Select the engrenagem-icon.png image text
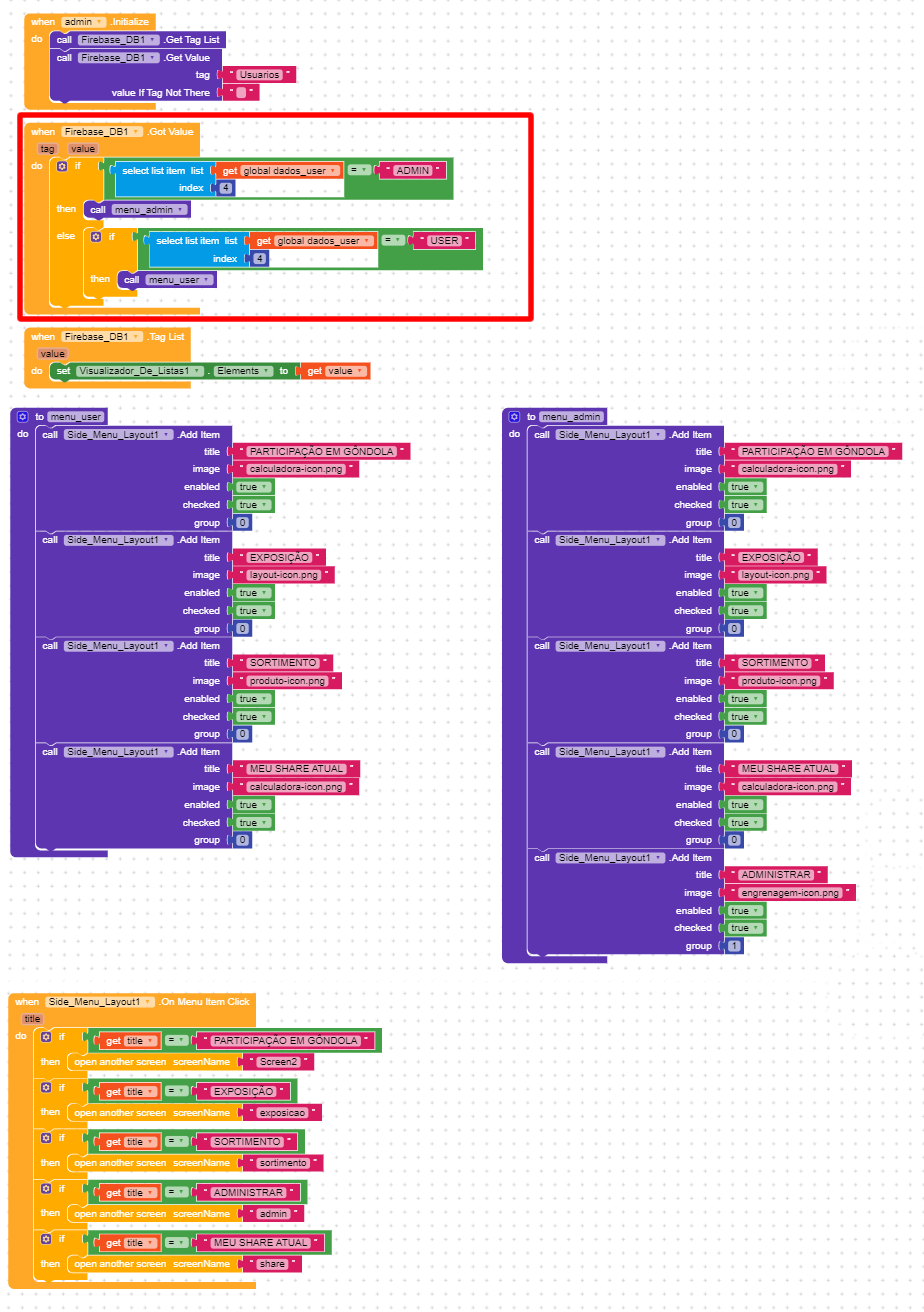924x1312 pixels. click(789, 893)
